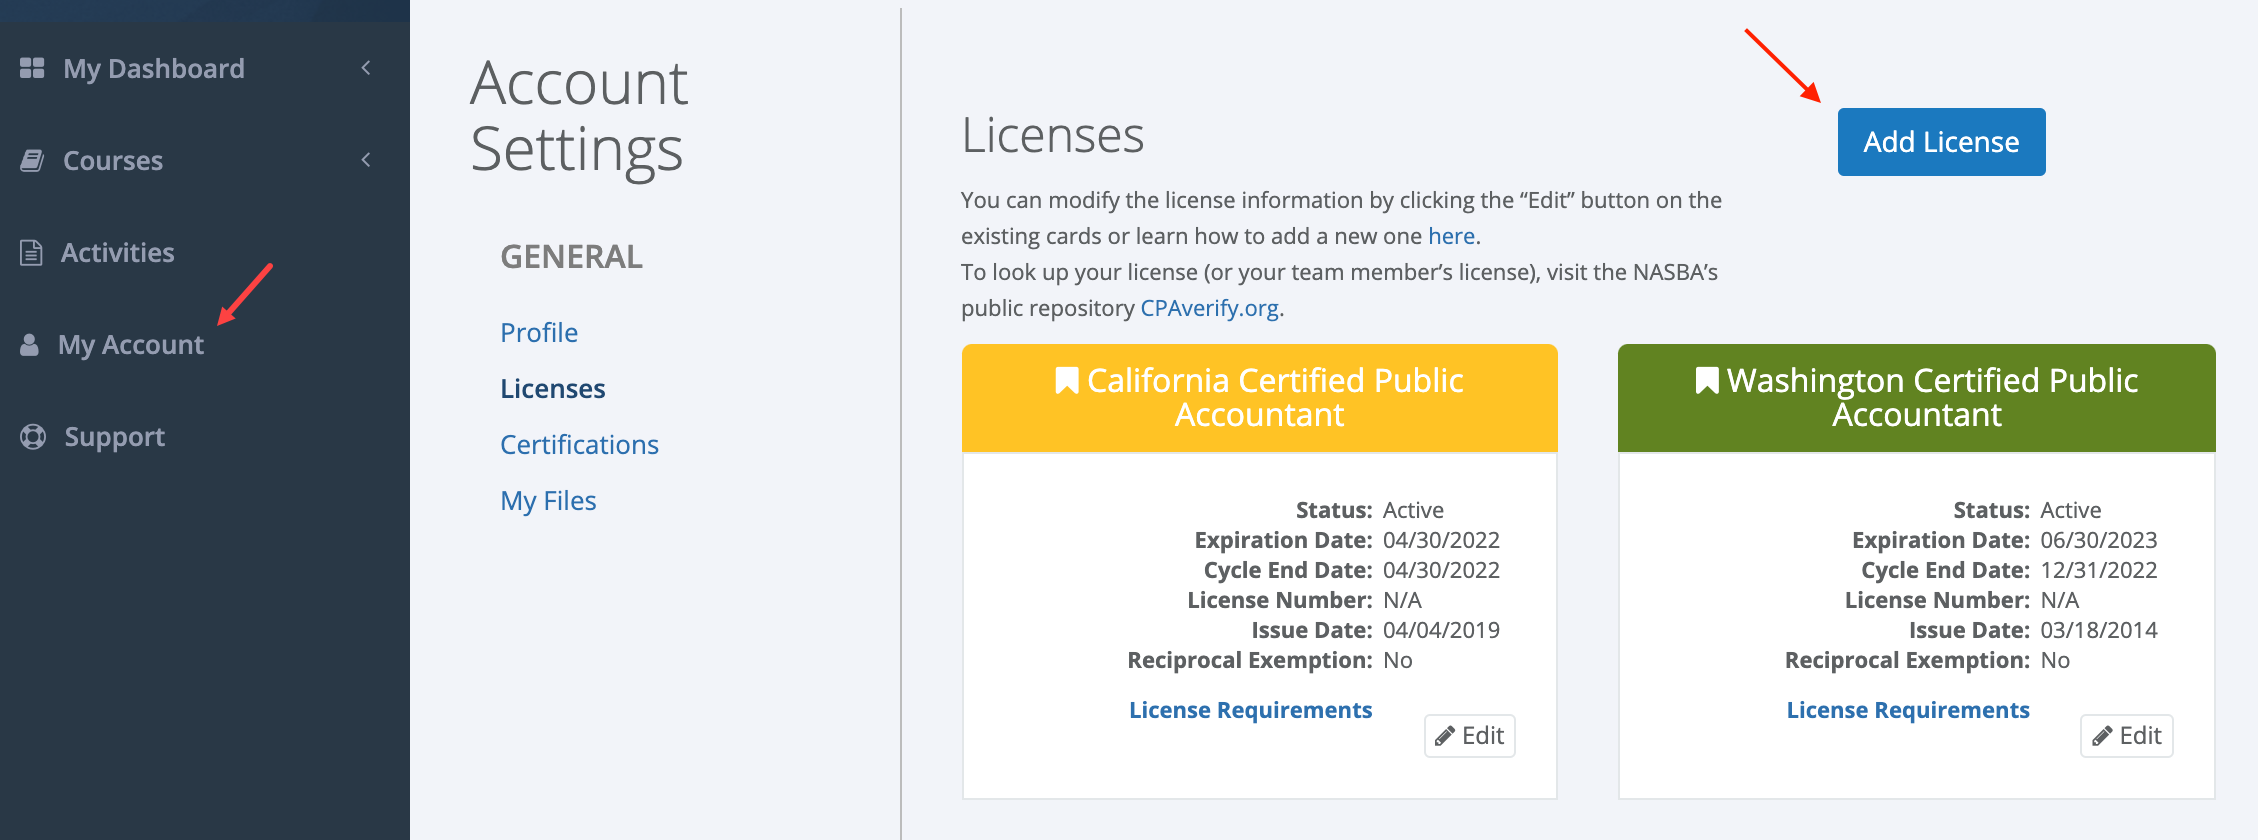Edit the California CPA license
The width and height of the screenshot is (2258, 840).
click(1470, 736)
